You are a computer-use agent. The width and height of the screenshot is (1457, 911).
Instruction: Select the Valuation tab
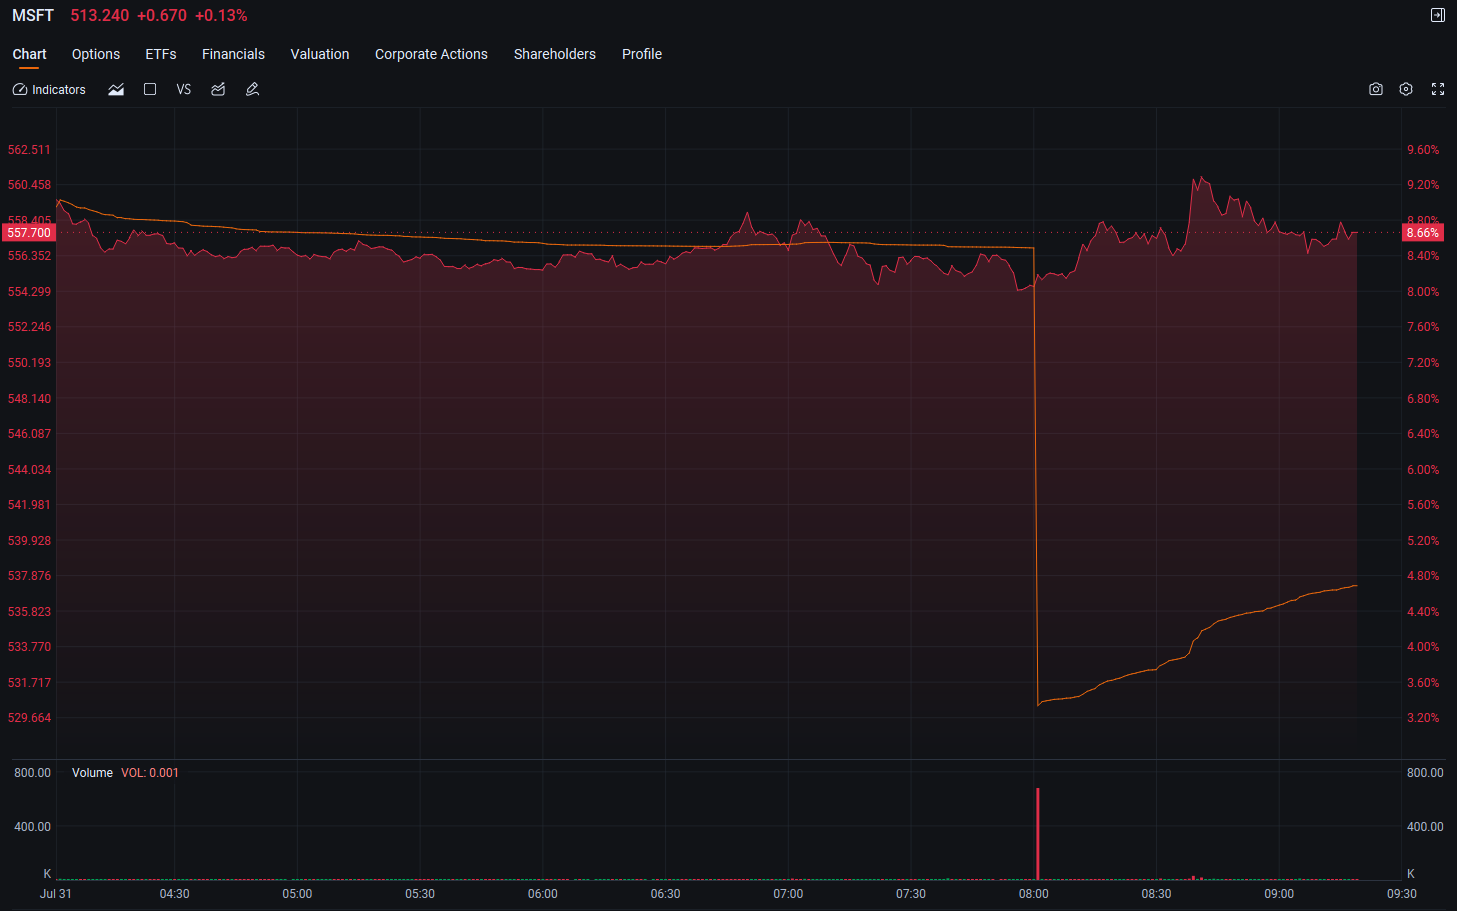[x=320, y=54]
